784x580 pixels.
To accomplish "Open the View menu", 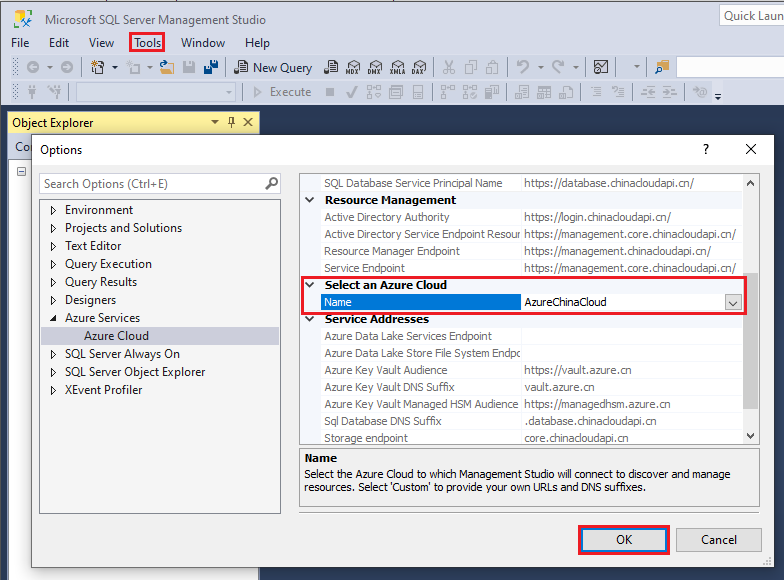I will (101, 43).
